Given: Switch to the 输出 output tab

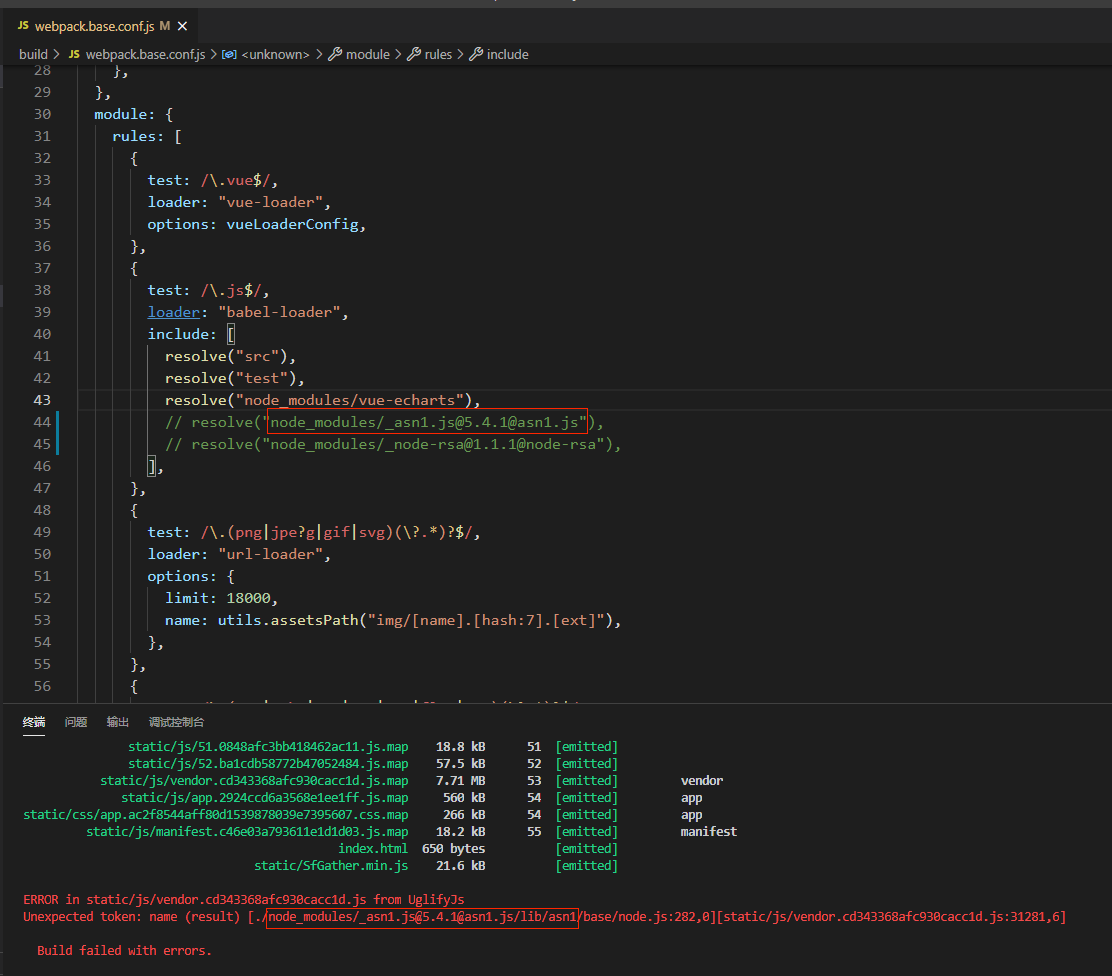Looking at the screenshot, I should (118, 722).
